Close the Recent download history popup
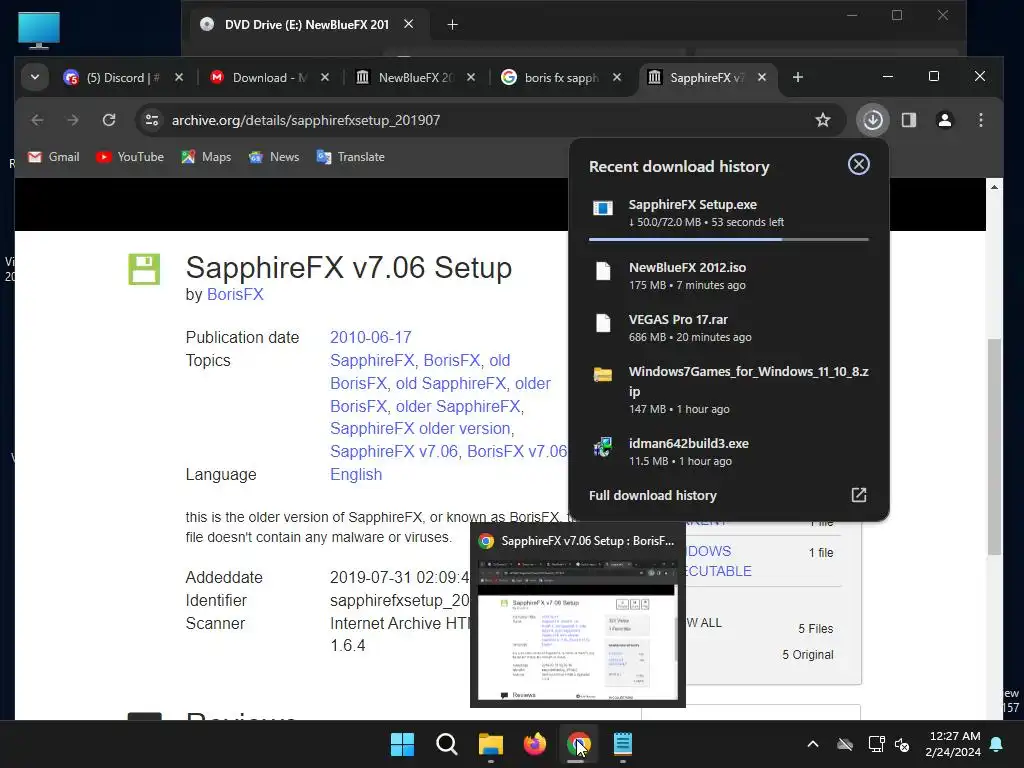1024x768 pixels. (x=858, y=164)
